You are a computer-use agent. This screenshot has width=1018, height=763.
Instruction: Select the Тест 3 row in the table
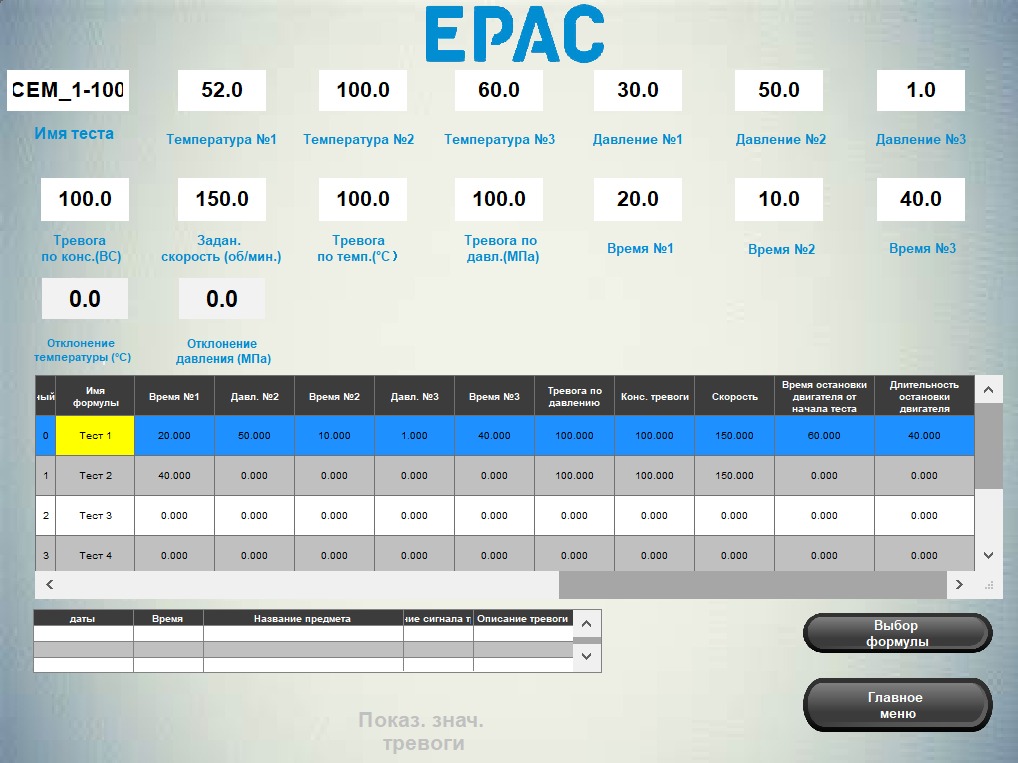95,516
